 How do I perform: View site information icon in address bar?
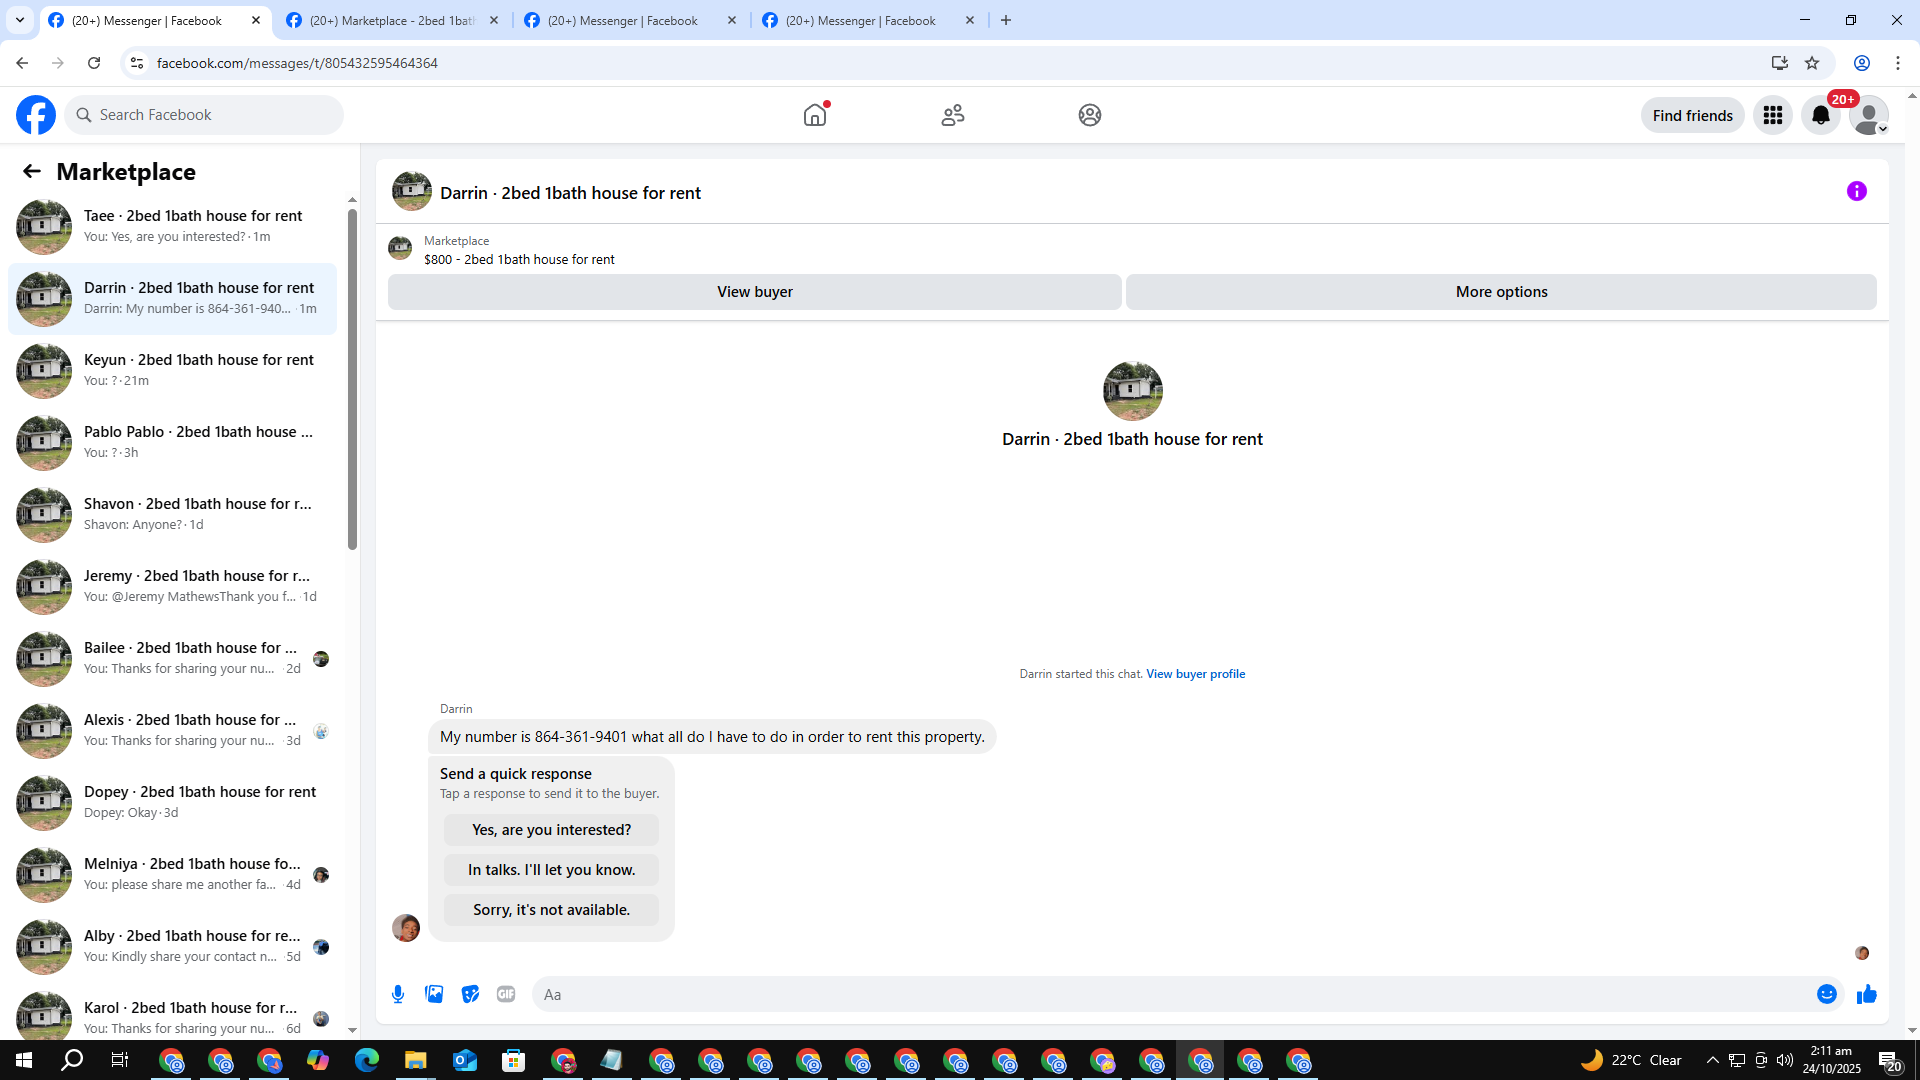click(137, 63)
